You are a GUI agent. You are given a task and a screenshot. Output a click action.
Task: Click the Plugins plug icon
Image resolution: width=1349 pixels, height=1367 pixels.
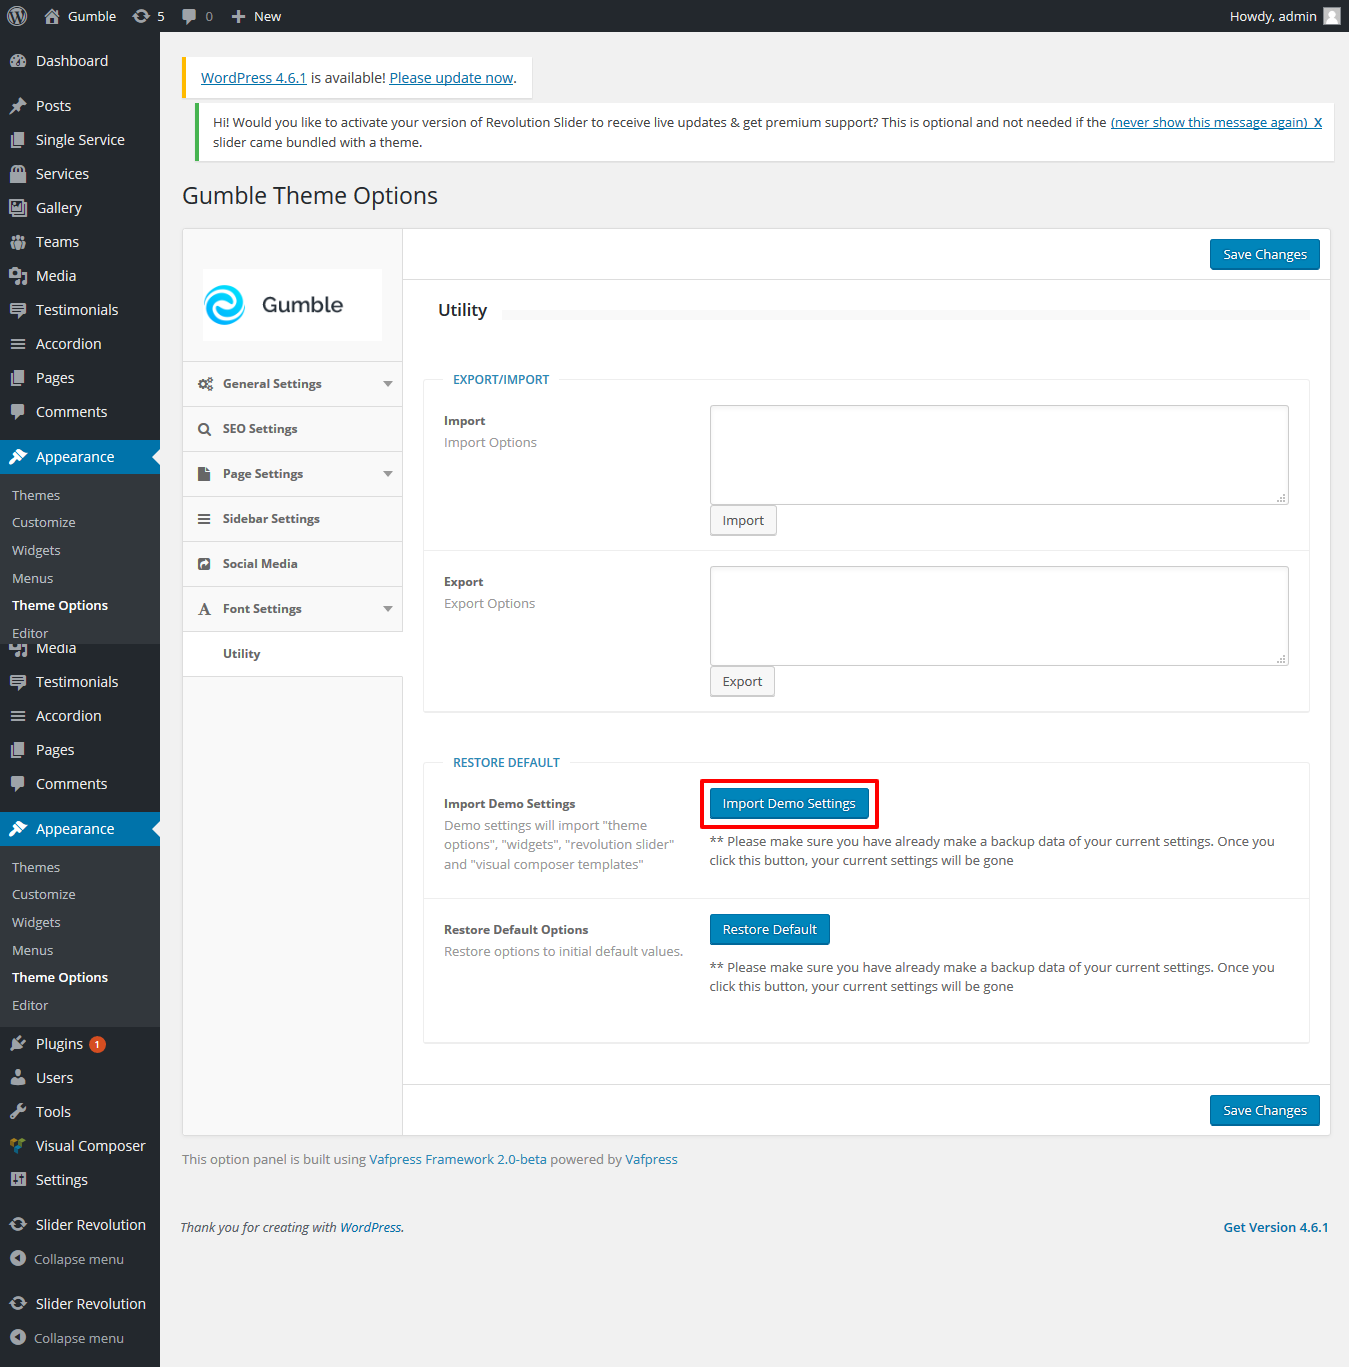18,1044
